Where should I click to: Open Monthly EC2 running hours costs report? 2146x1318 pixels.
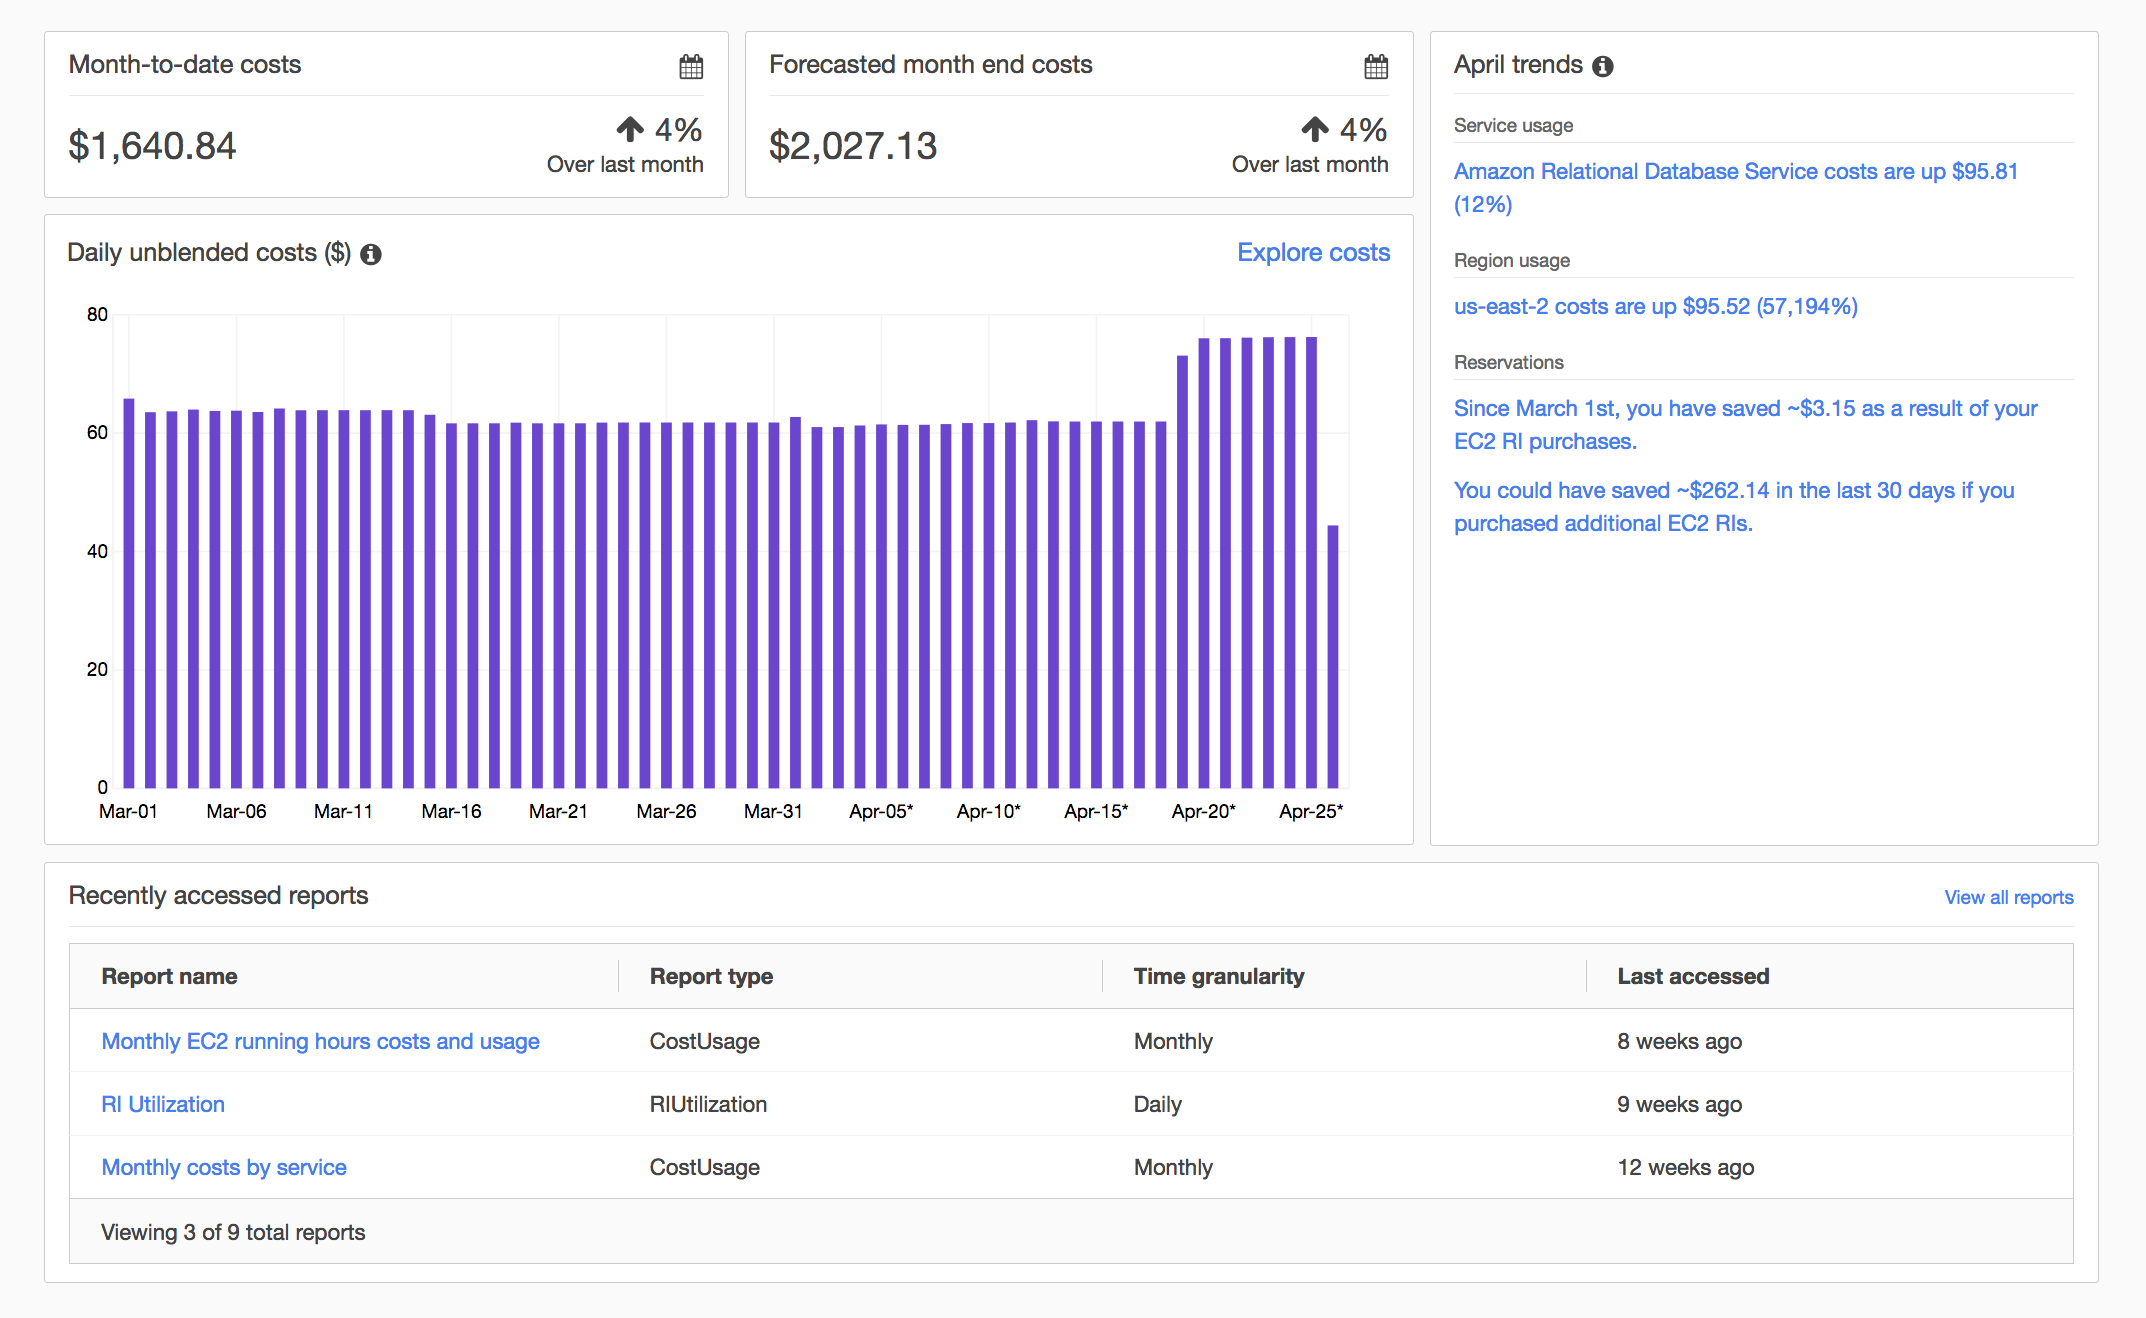tap(320, 1041)
